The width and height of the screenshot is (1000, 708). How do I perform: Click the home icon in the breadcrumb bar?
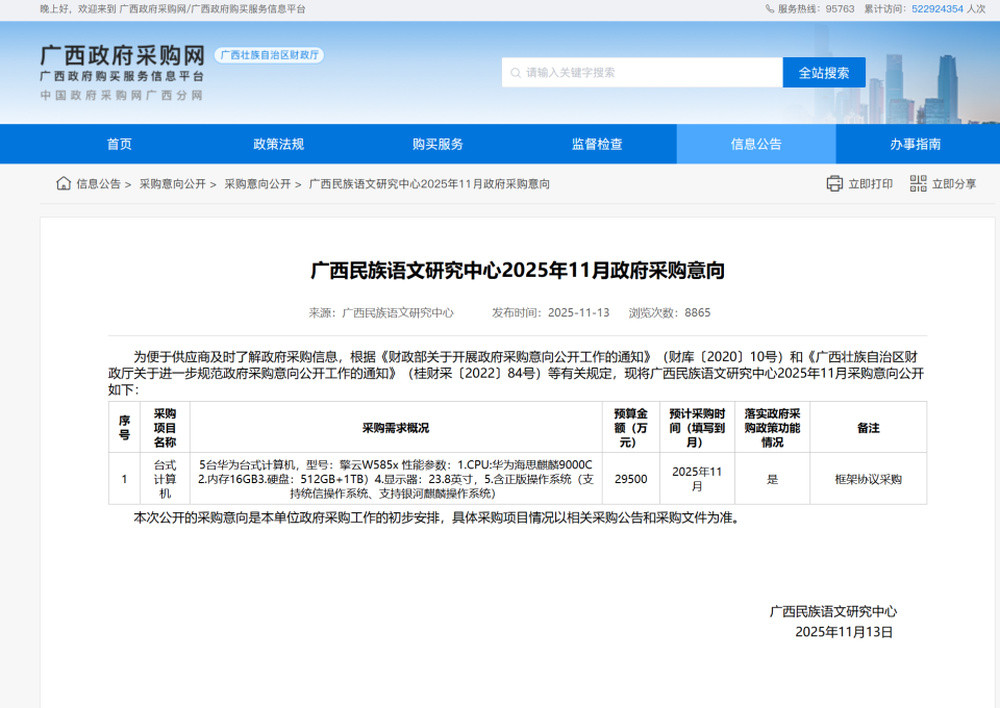click(x=63, y=183)
